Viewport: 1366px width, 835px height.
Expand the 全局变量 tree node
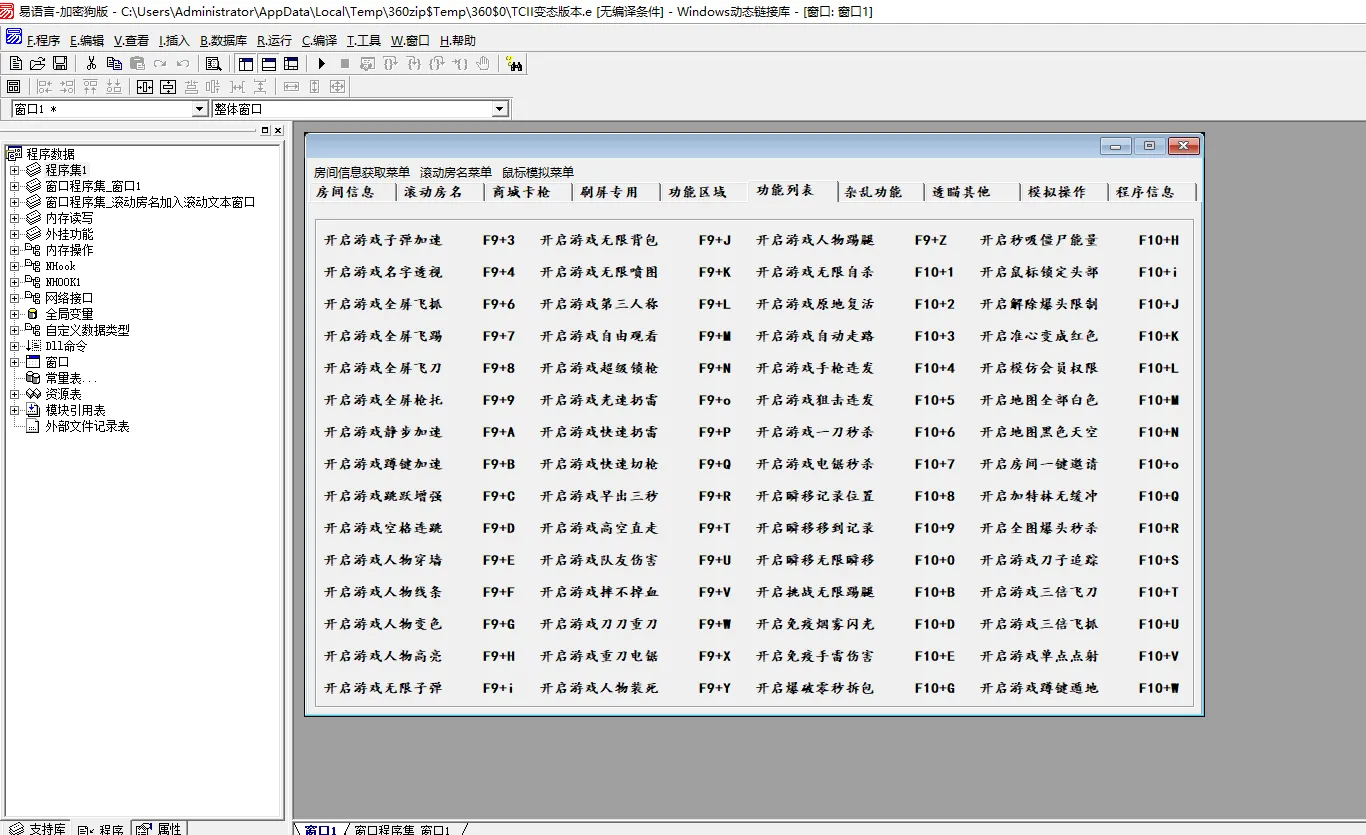pos(14,314)
